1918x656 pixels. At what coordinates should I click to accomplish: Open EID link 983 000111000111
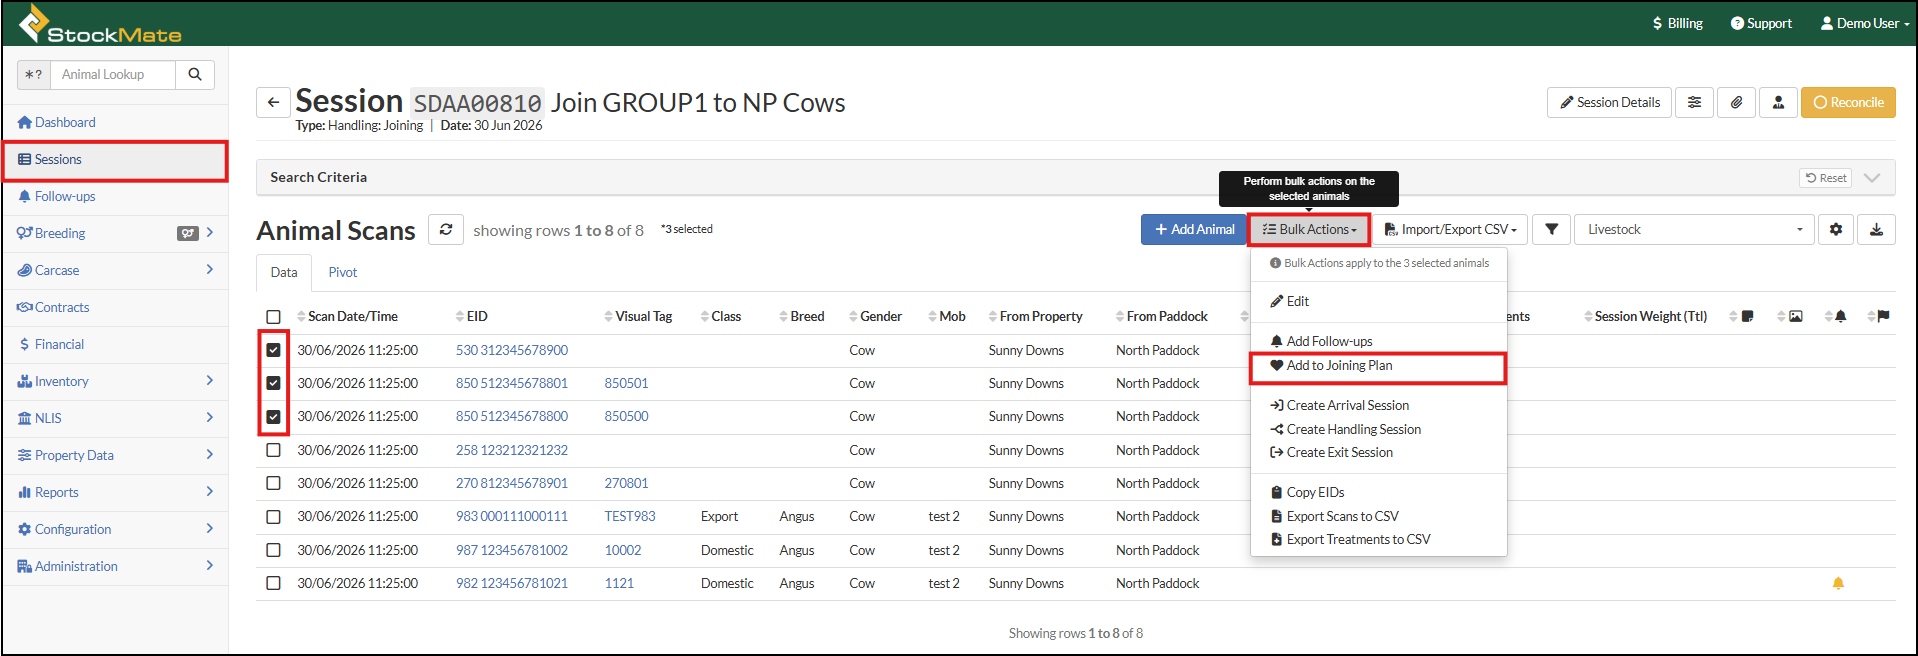point(512,516)
